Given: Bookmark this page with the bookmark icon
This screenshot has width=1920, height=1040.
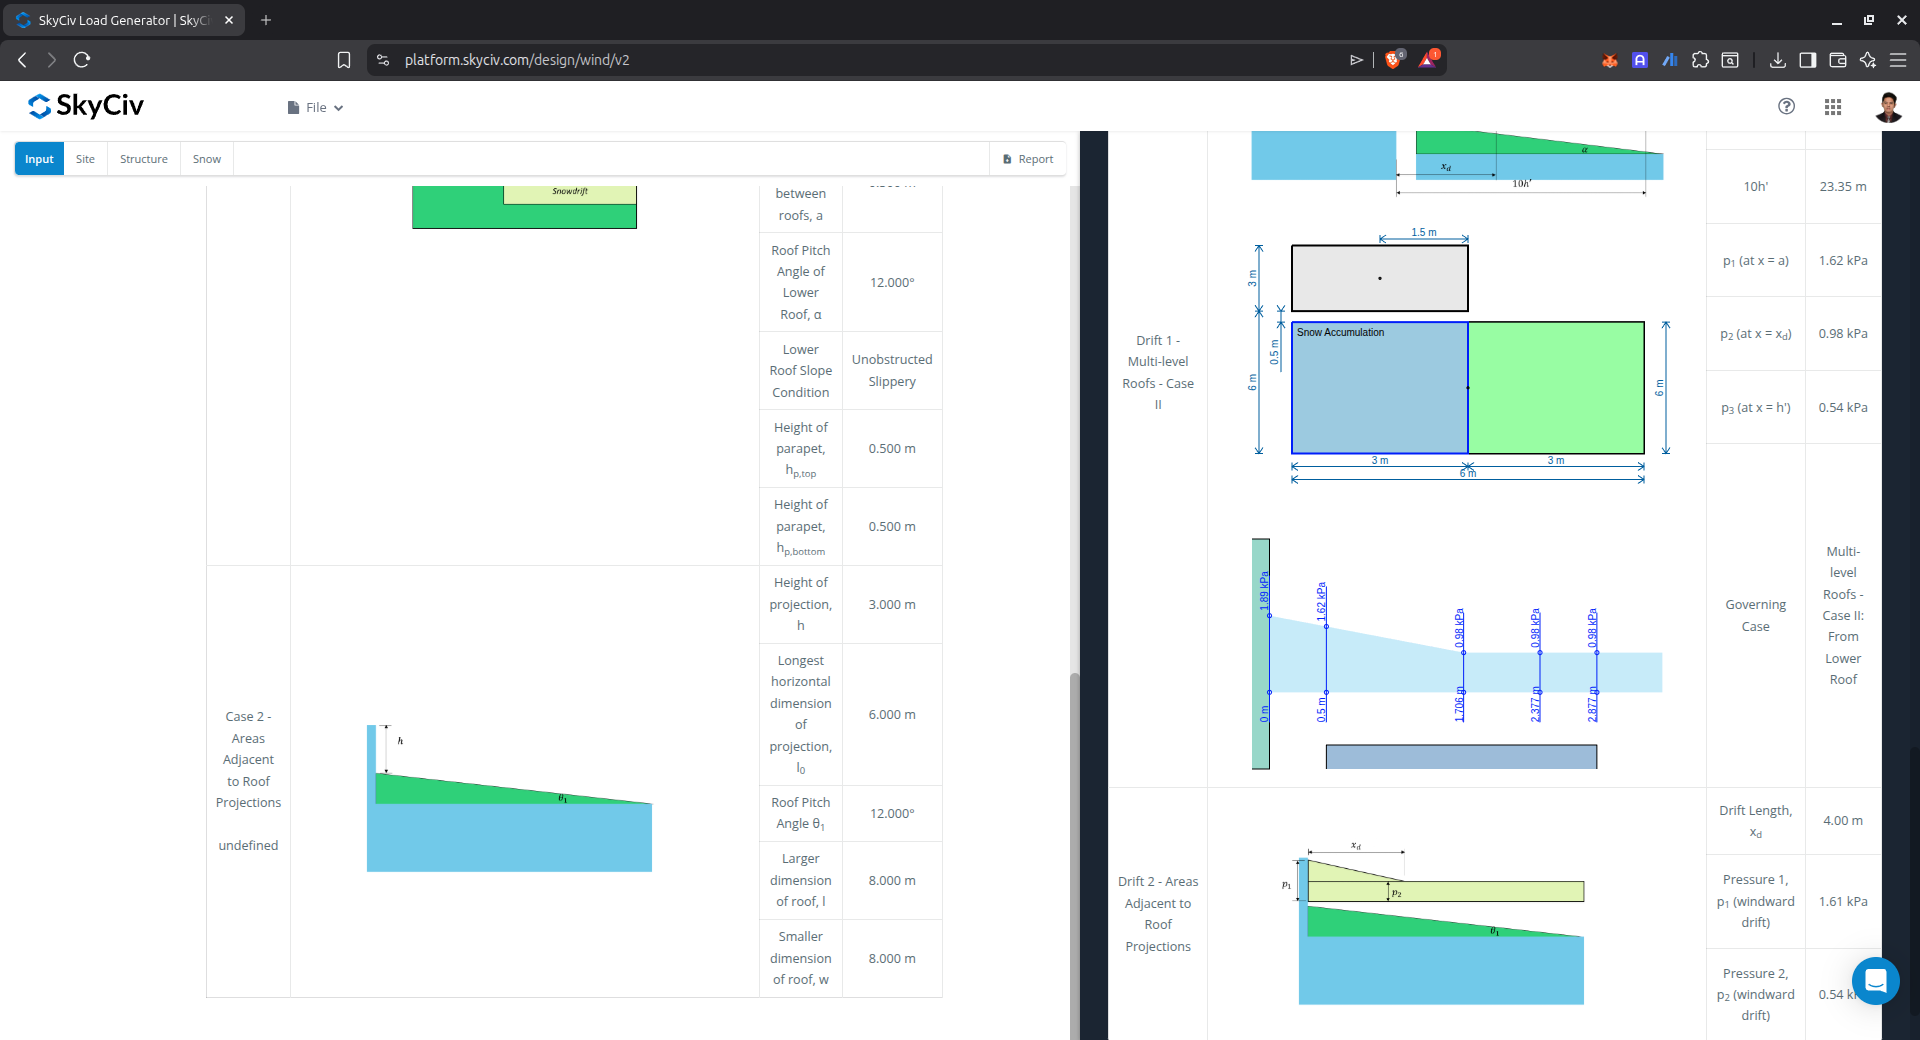Looking at the screenshot, I should tap(344, 60).
